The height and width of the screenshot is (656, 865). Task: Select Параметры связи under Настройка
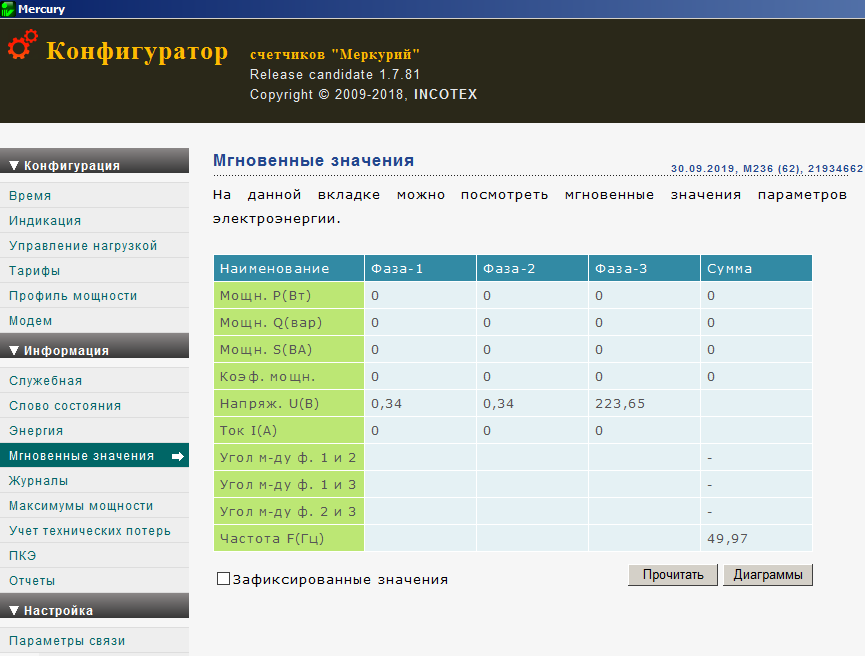94,641
